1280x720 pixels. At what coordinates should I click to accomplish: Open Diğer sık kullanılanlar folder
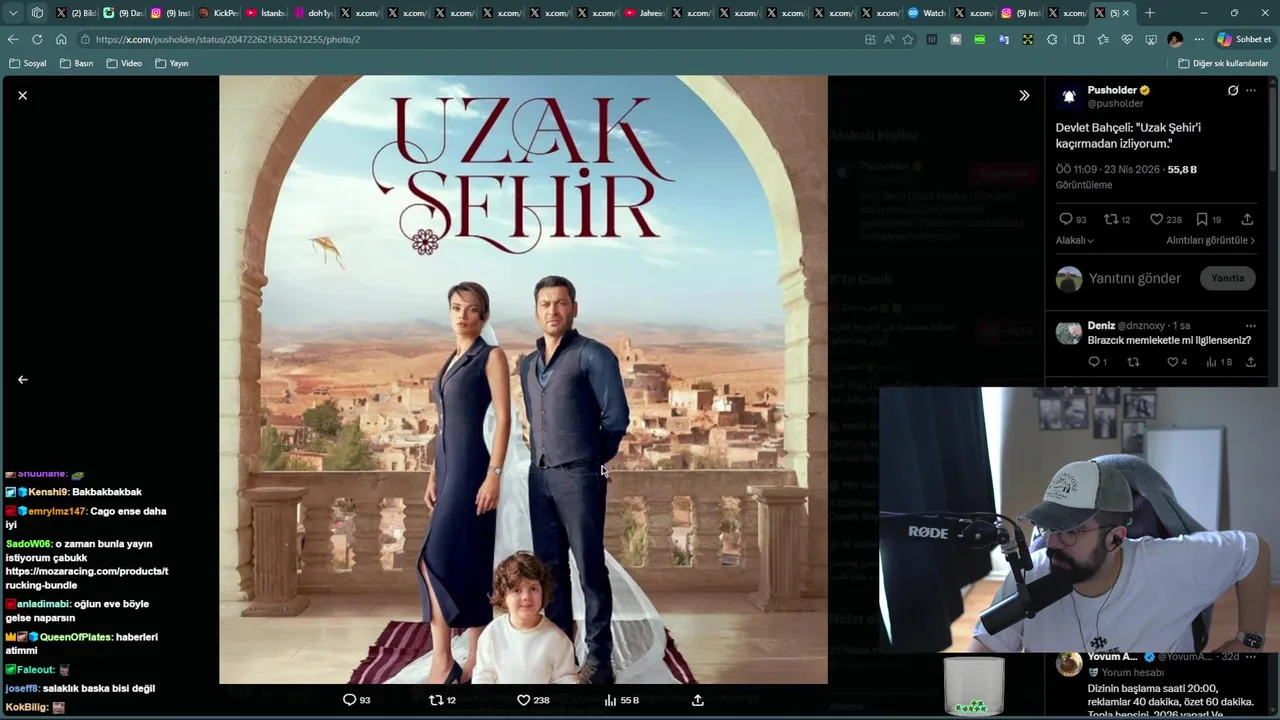pyautogui.click(x=1223, y=63)
